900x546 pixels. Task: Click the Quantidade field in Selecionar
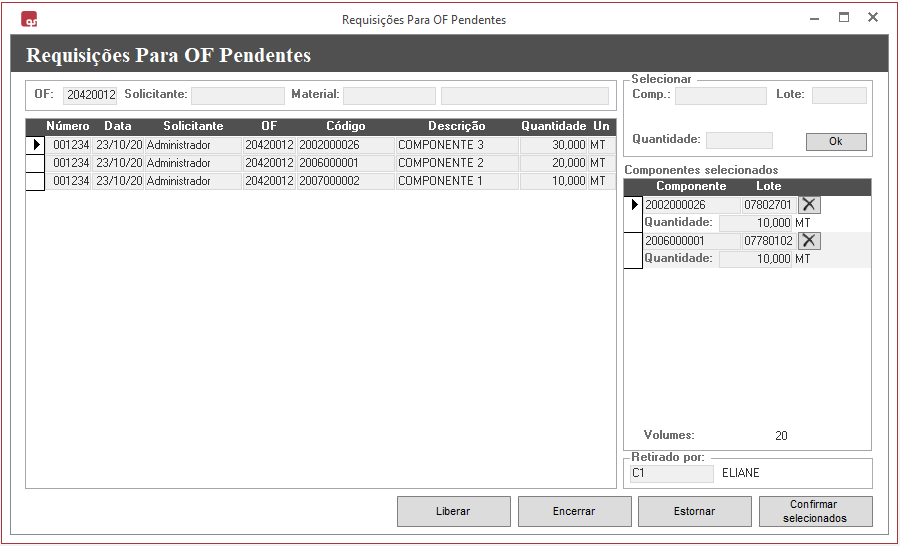coord(739,140)
